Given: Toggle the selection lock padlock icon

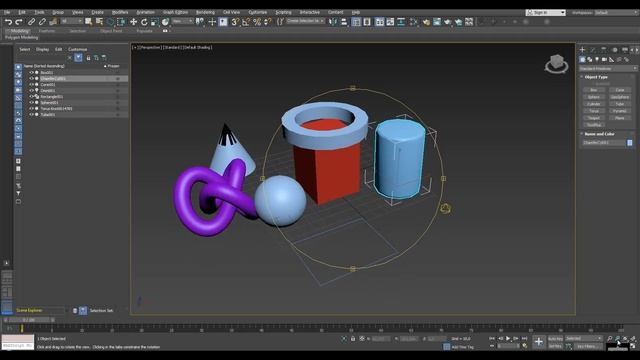Looking at the screenshot, I should [x=353, y=339].
